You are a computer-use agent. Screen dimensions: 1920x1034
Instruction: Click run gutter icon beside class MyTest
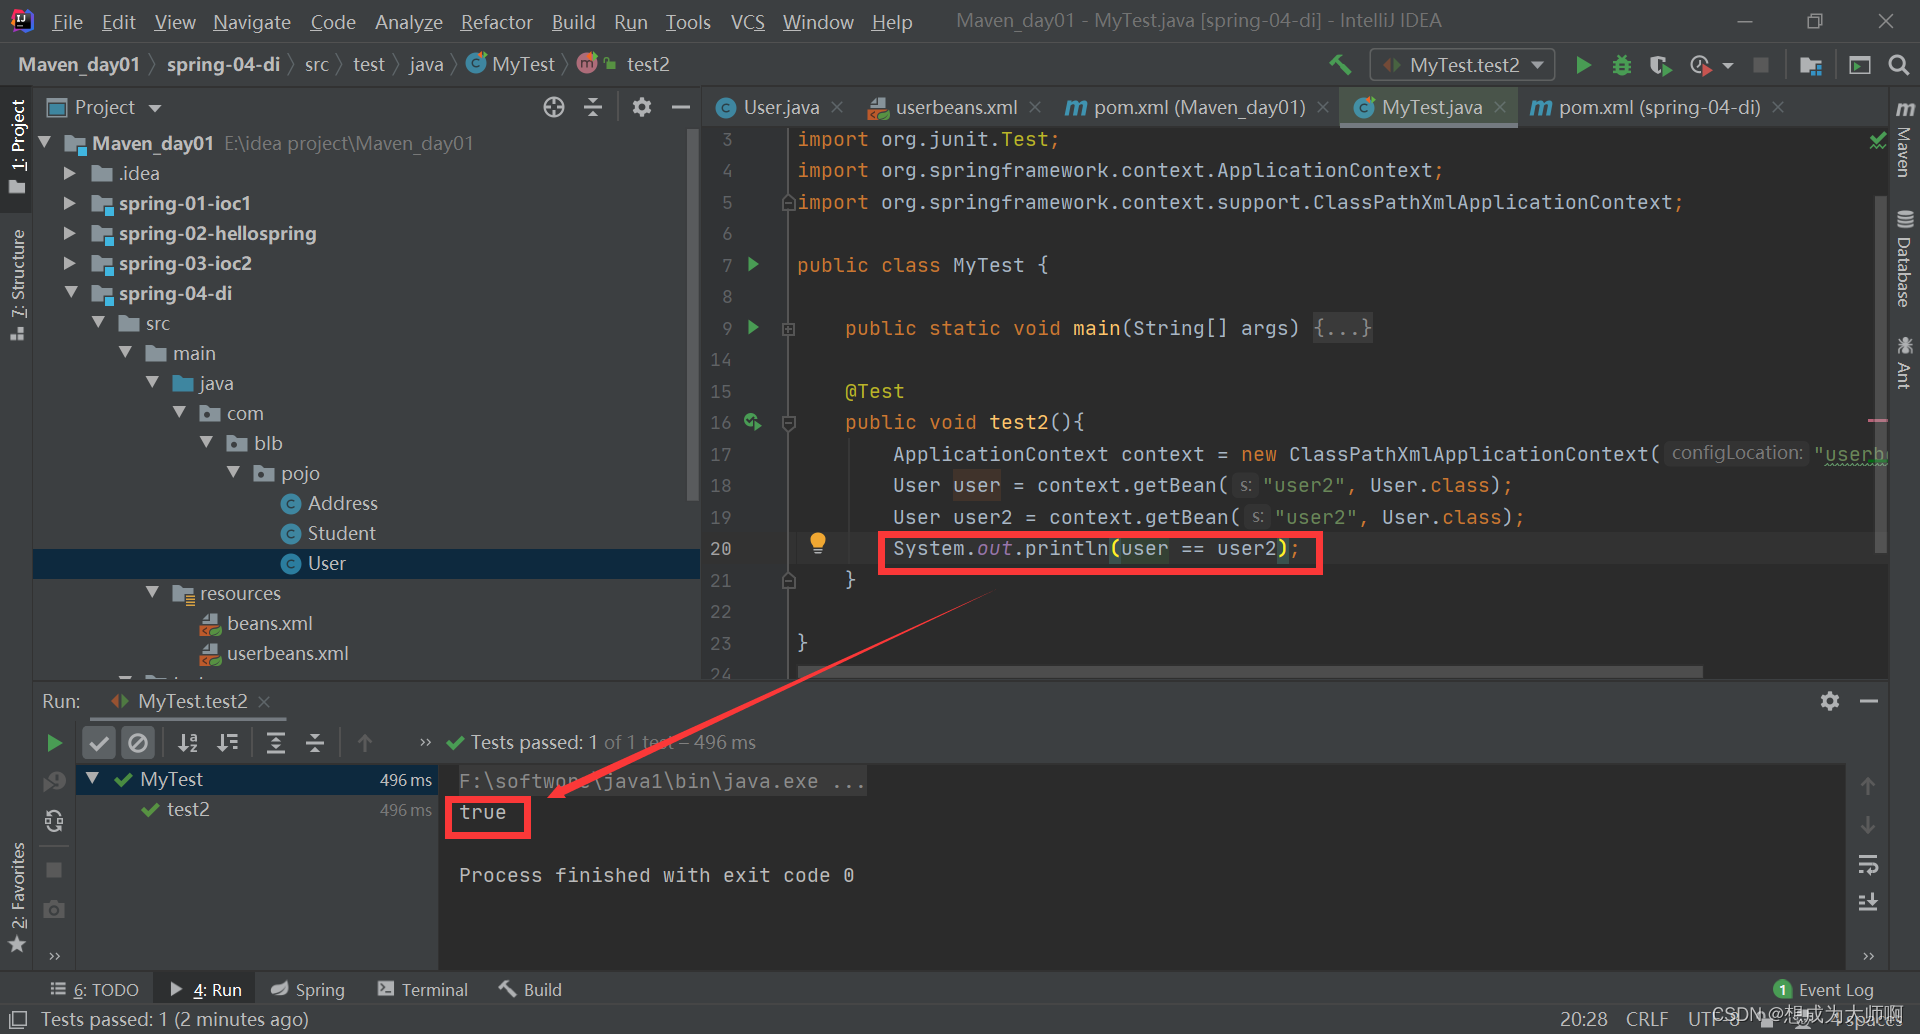point(754,265)
